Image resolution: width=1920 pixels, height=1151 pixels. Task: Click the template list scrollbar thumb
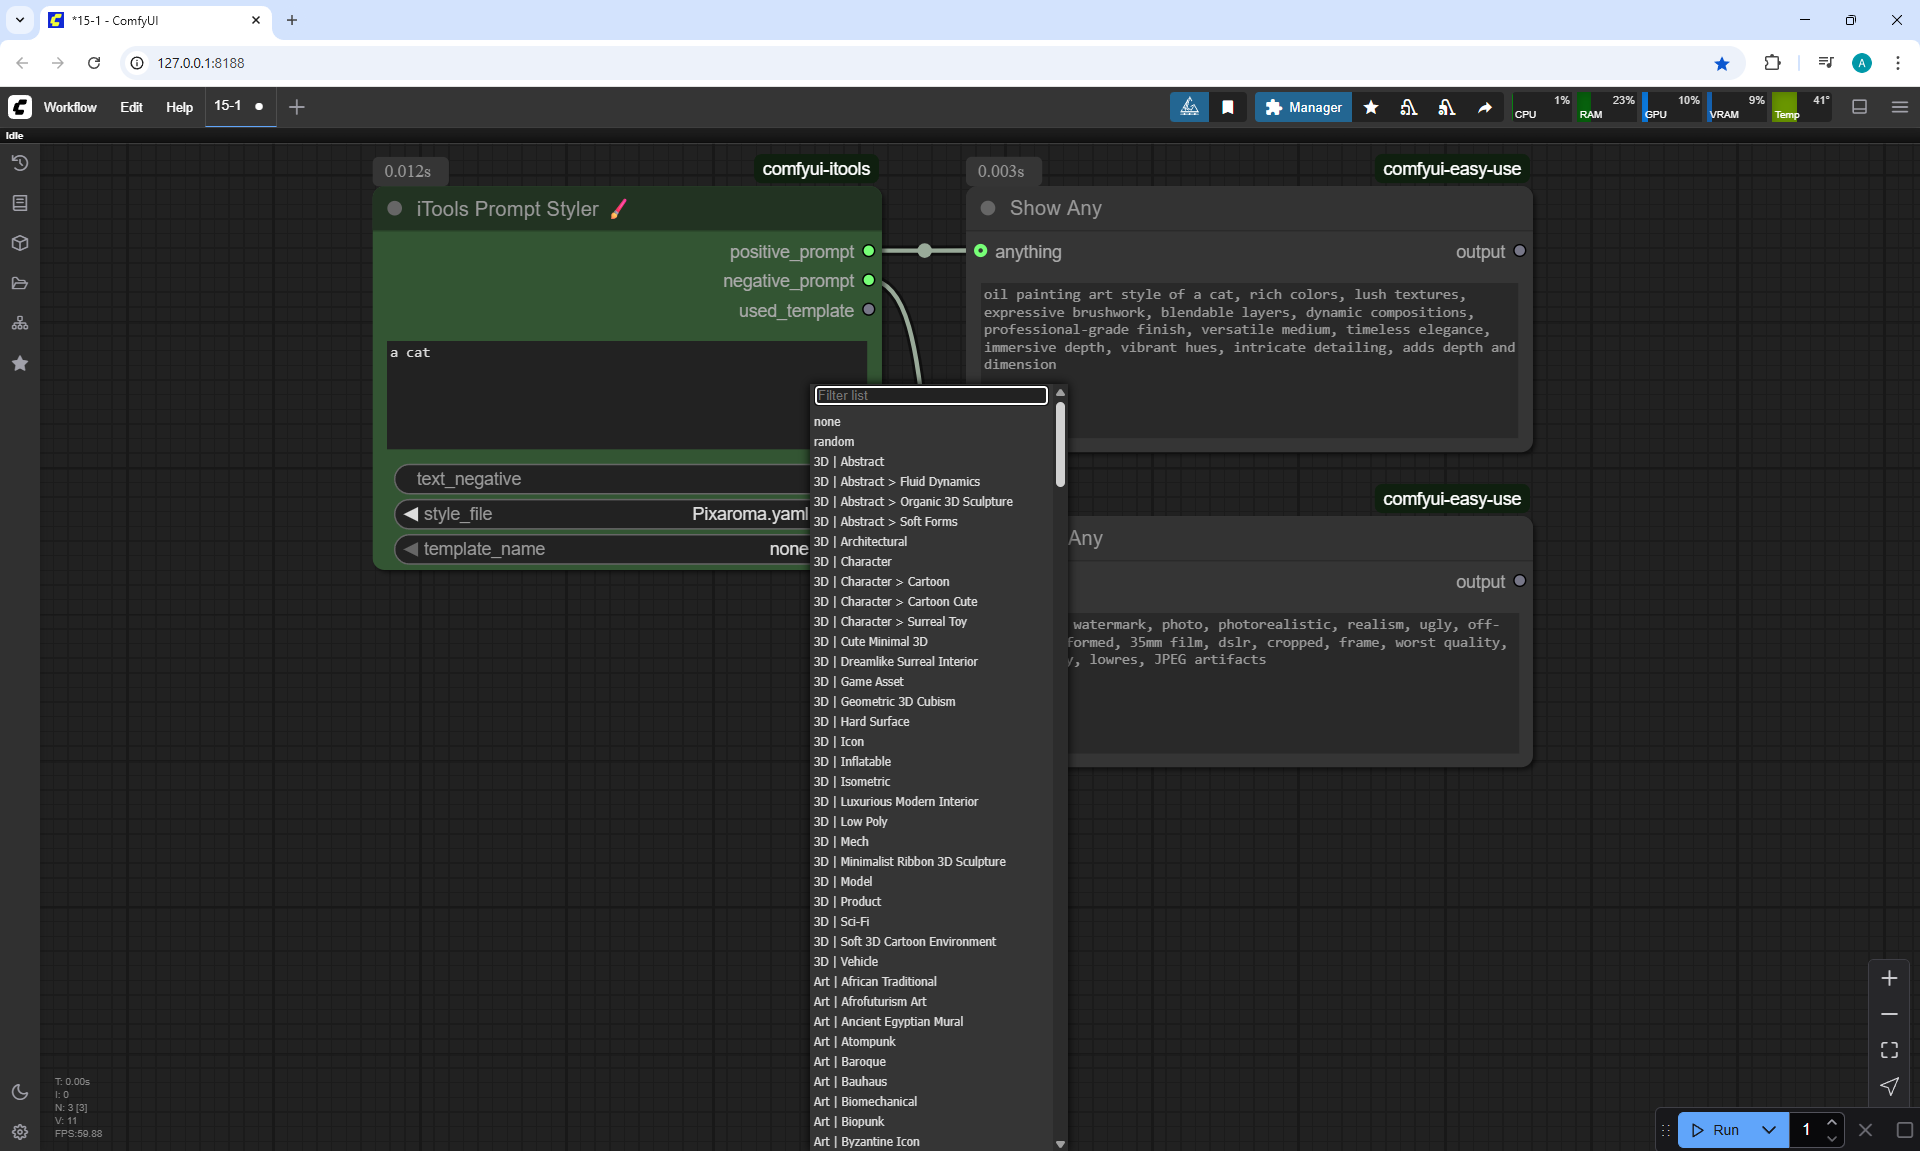click(x=1060, y=445)
